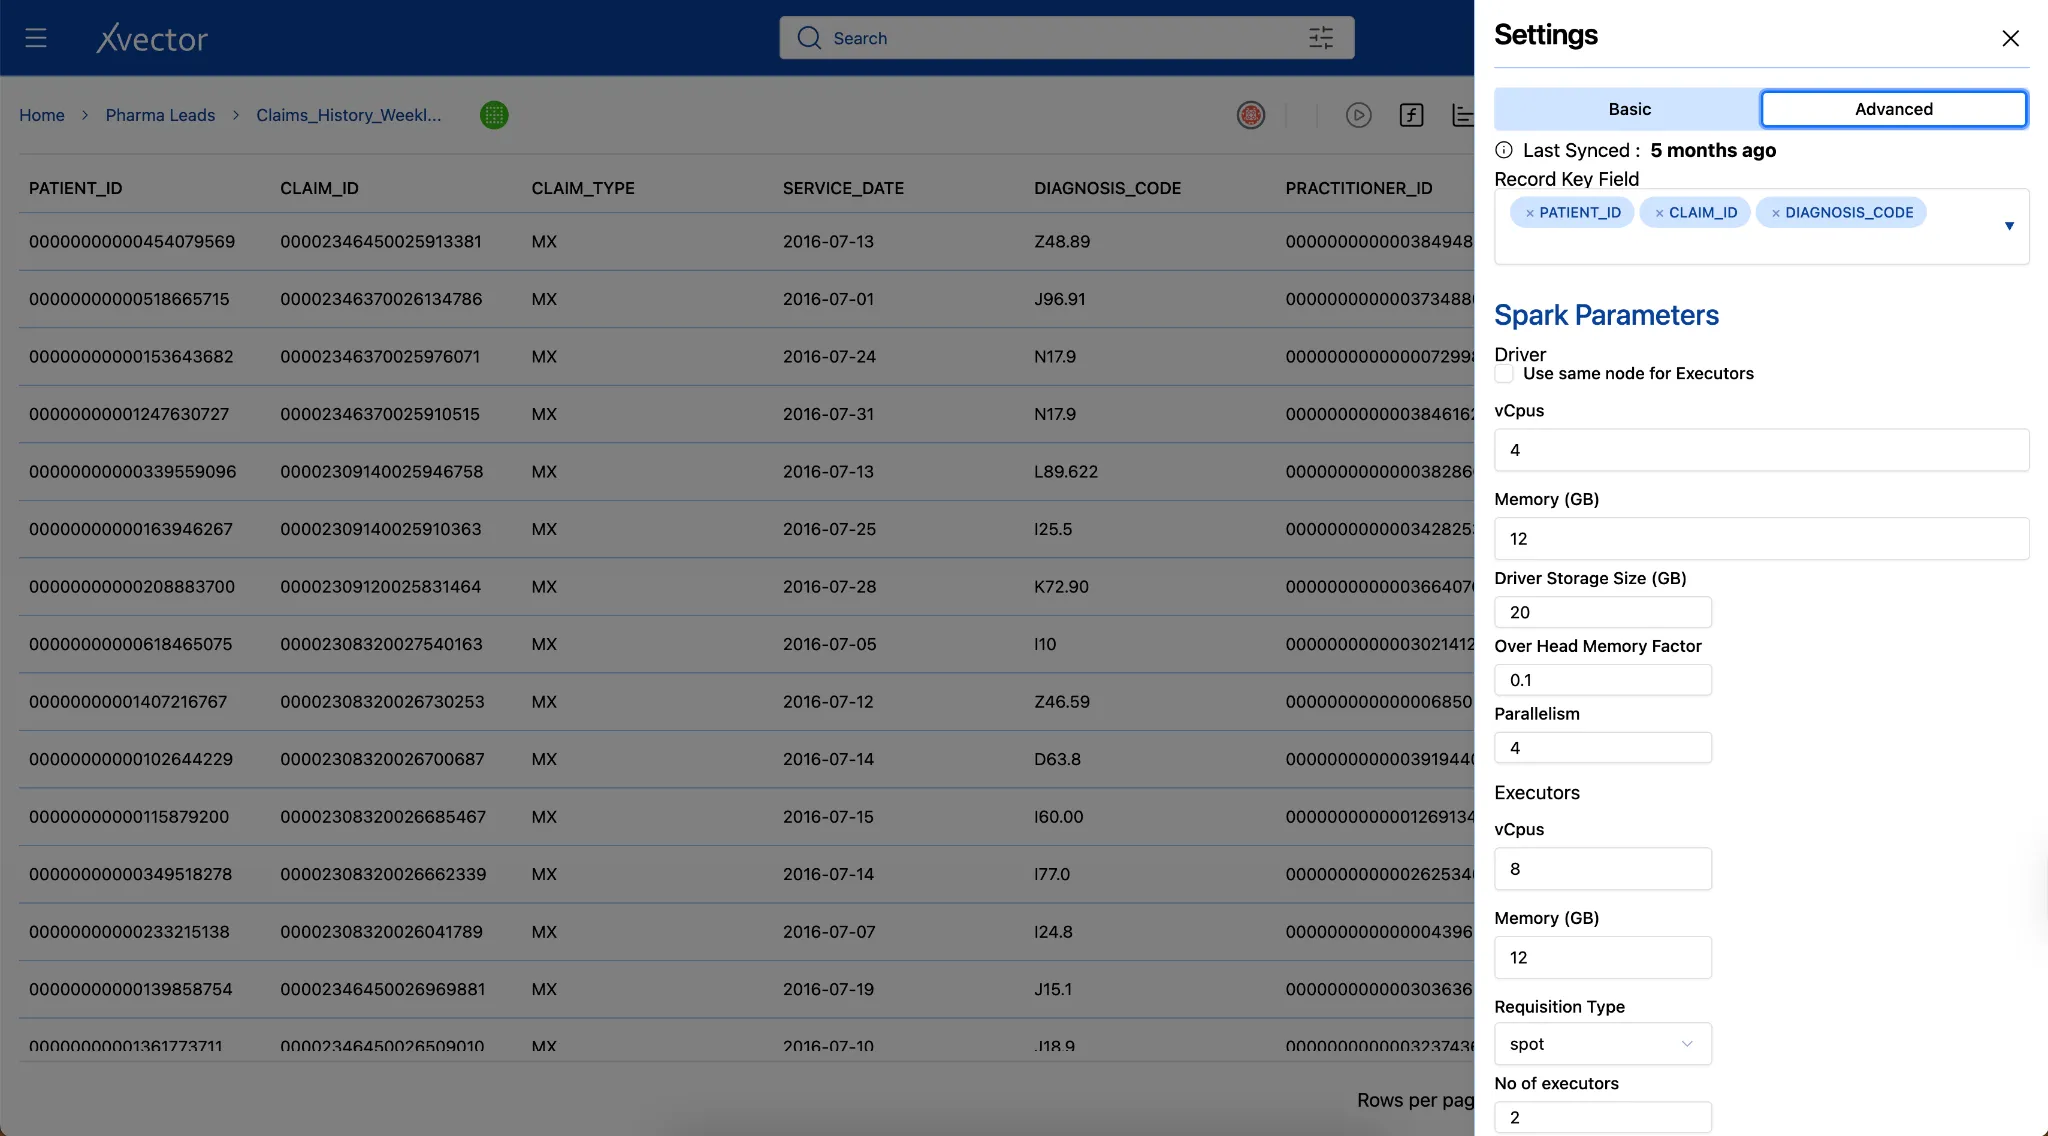This screenshot has width=2048, height=1136.
Task: Select diagnosis code K72.90 cell
Action: tap(1061, 587)
